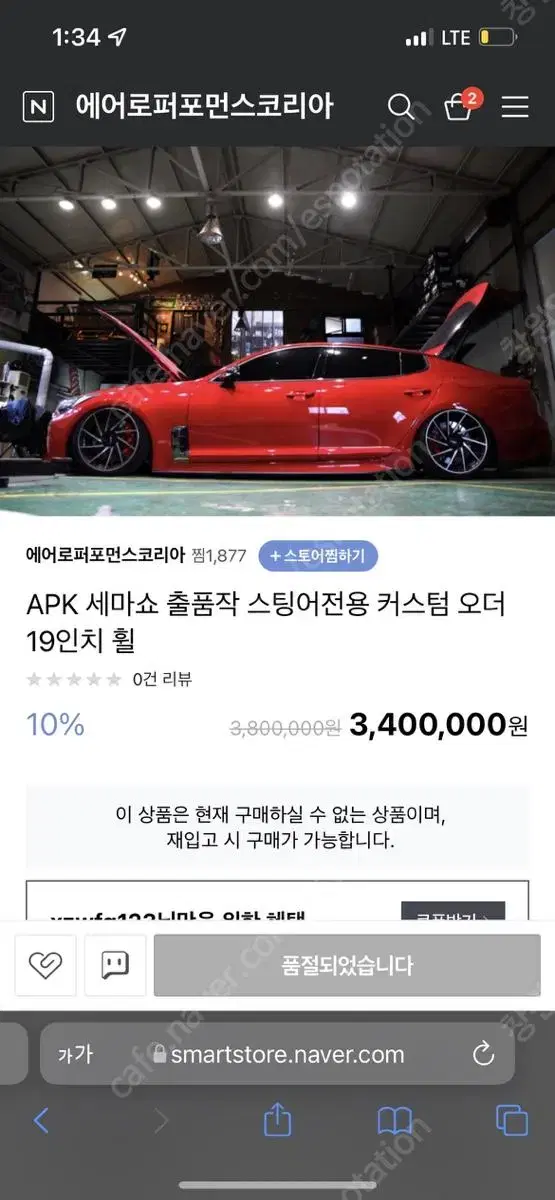Viewport: 555px width, 1200px height.
Task: Open the Safari tabs overview icon
Action: [x=512, y=1121]
